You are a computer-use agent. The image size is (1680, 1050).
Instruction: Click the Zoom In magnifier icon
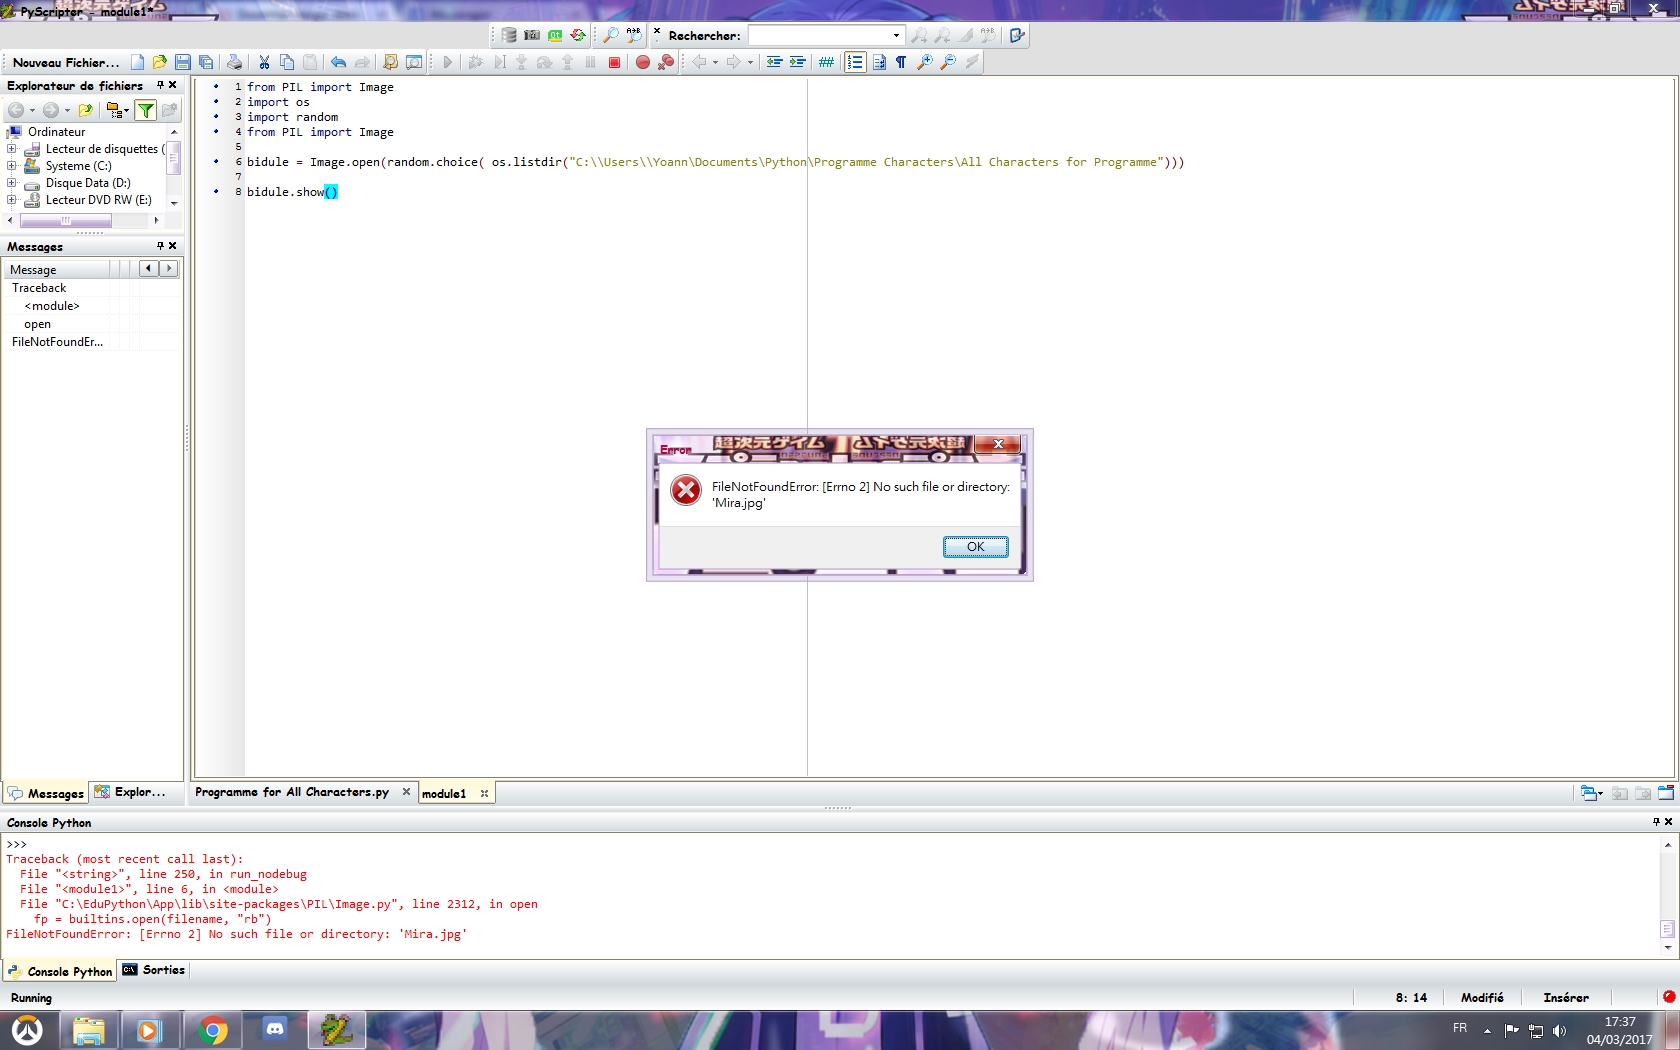click(x=925, y=62)
